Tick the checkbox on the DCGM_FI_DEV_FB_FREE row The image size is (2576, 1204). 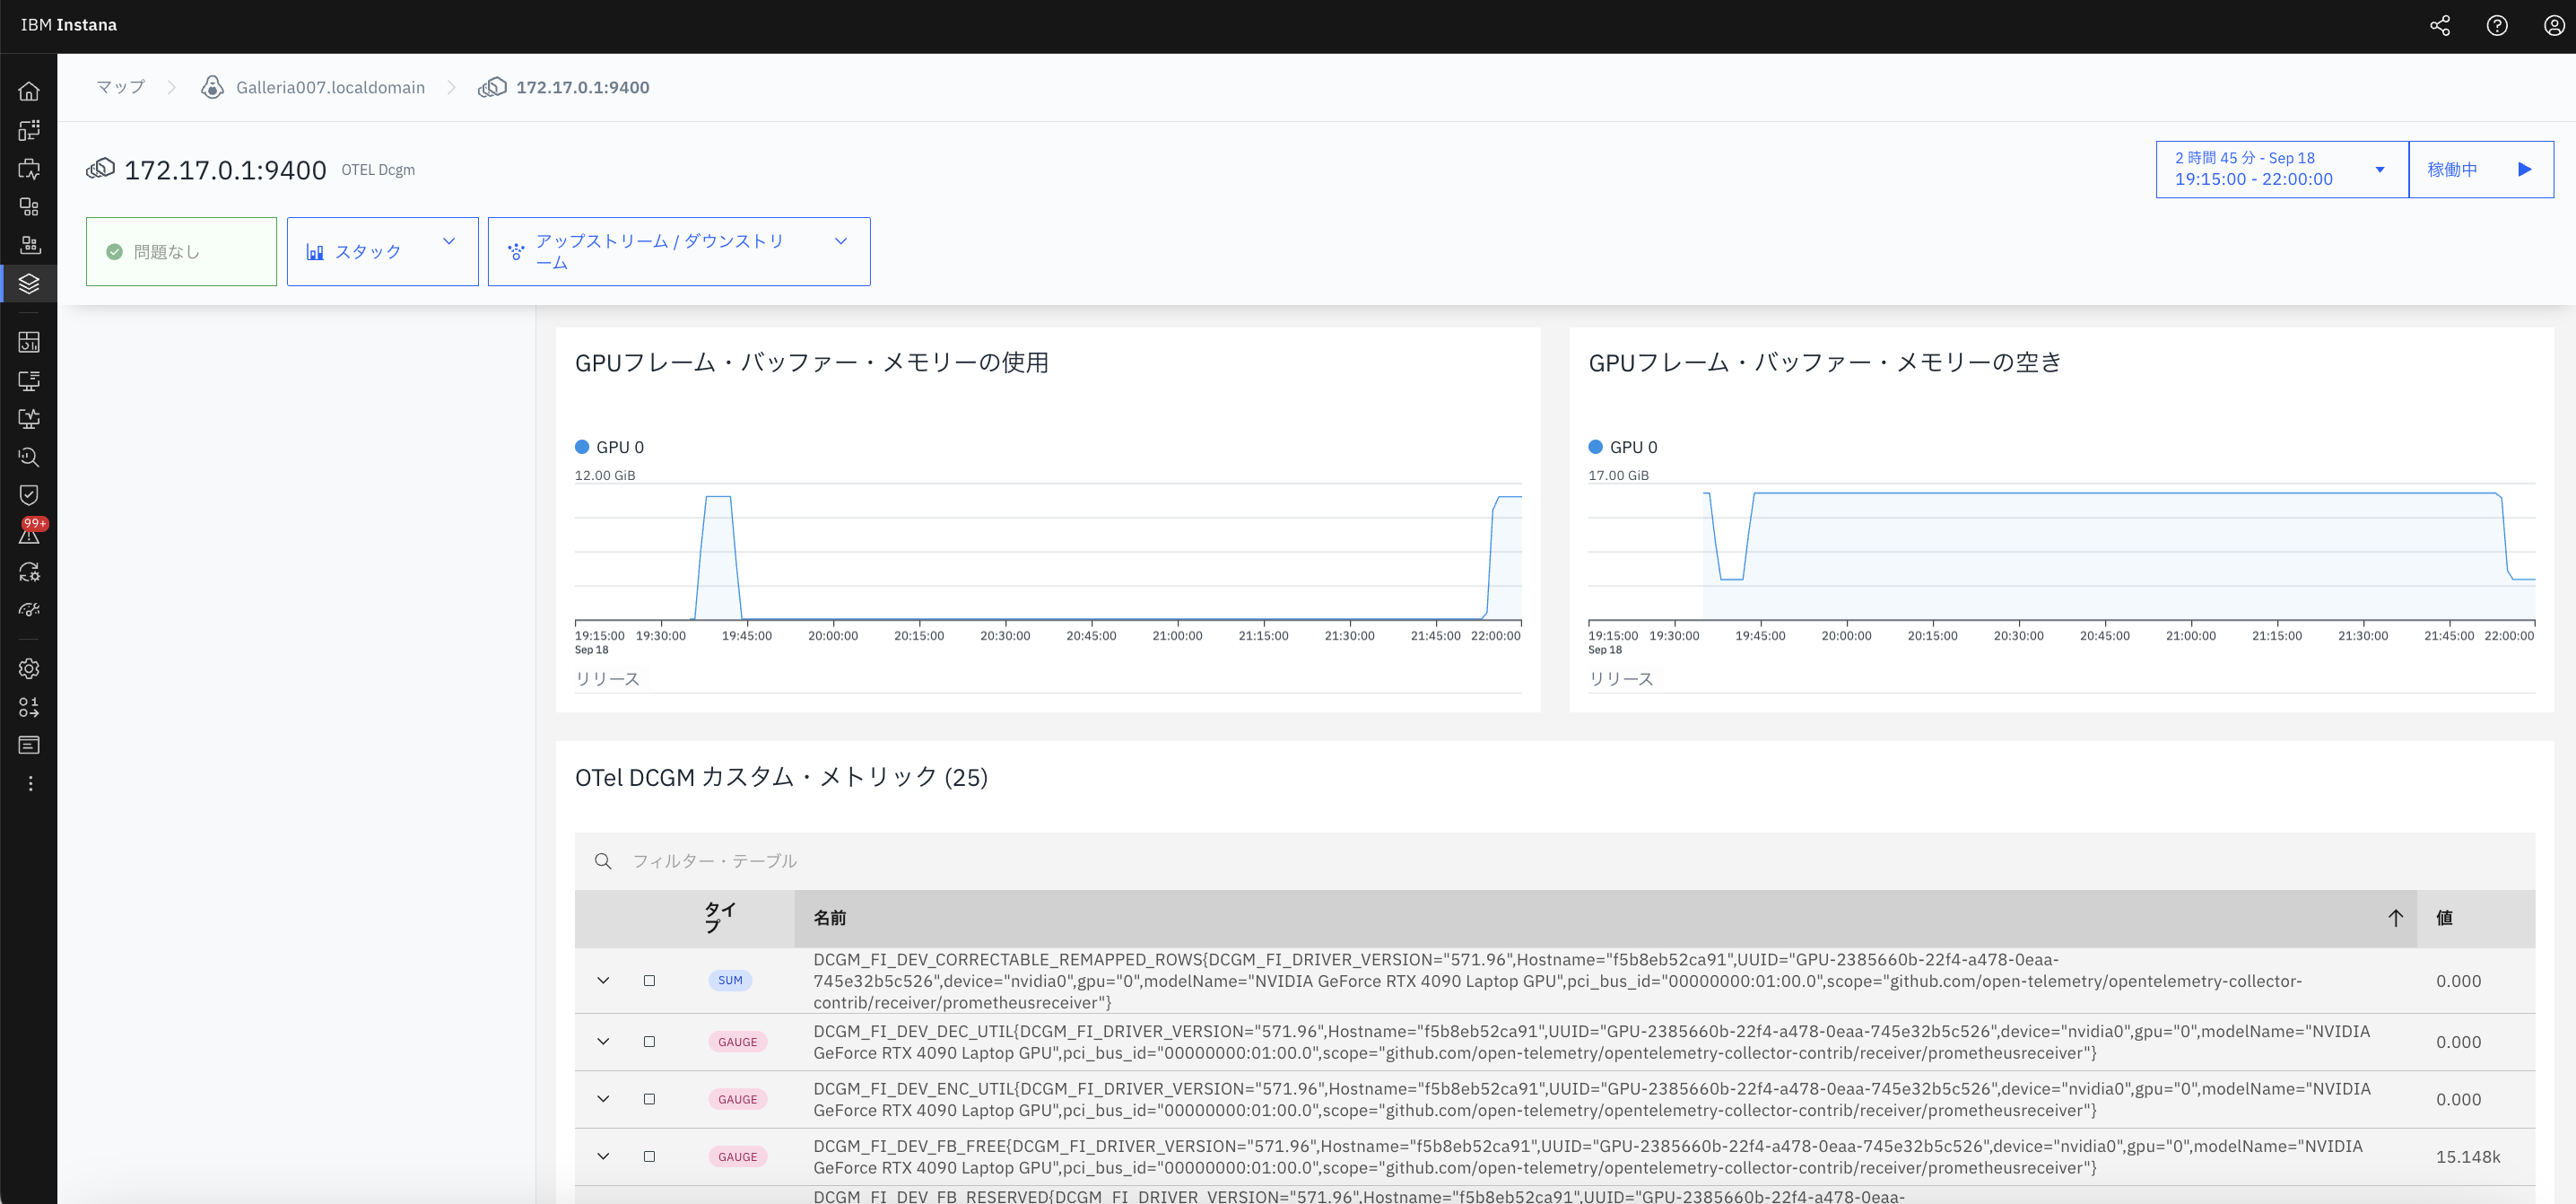pos(650,1156)
